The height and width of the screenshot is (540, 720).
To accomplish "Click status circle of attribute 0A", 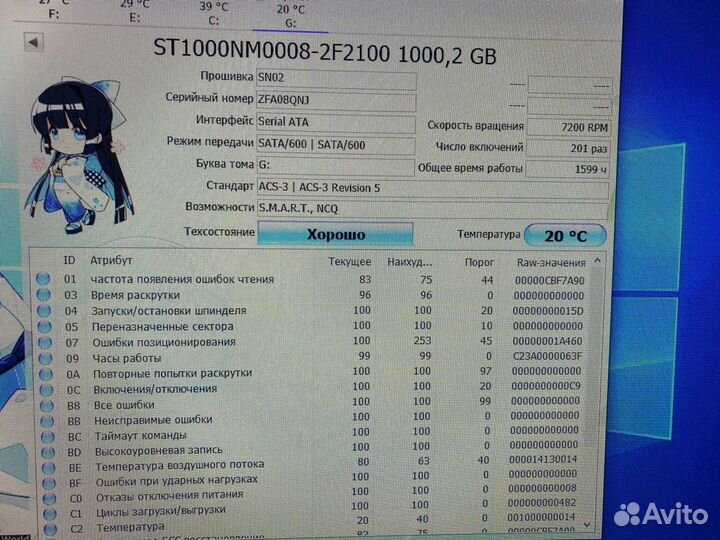I will 46,374.
